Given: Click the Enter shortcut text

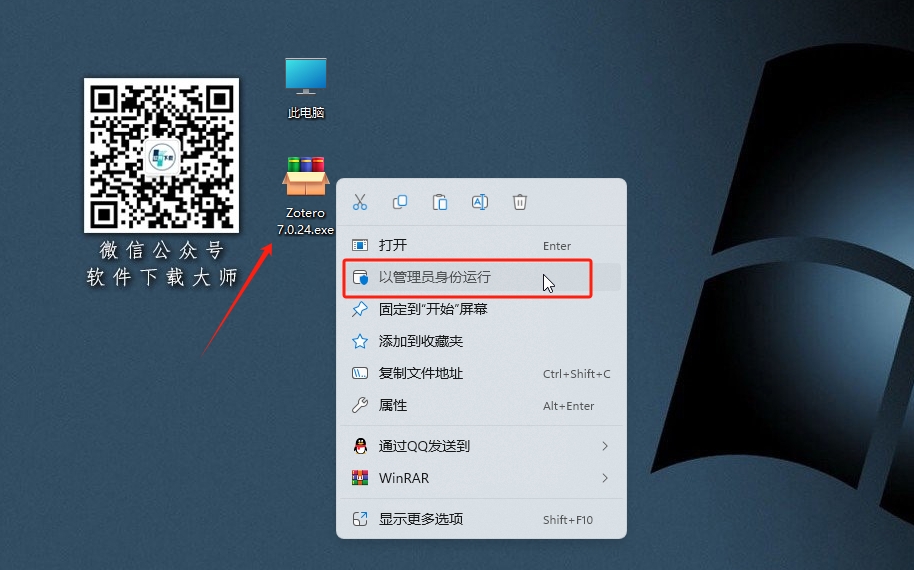Looking at the screenshot, I should point(557,246).
